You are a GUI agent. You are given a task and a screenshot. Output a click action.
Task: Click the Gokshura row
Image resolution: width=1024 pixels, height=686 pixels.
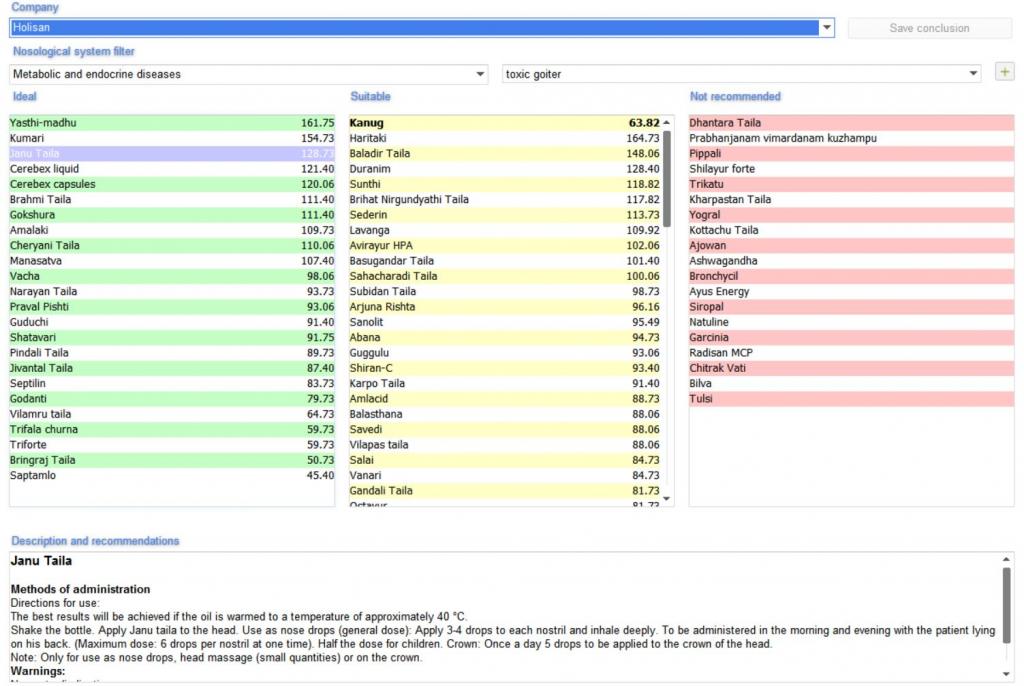click(x=172, y=215)
